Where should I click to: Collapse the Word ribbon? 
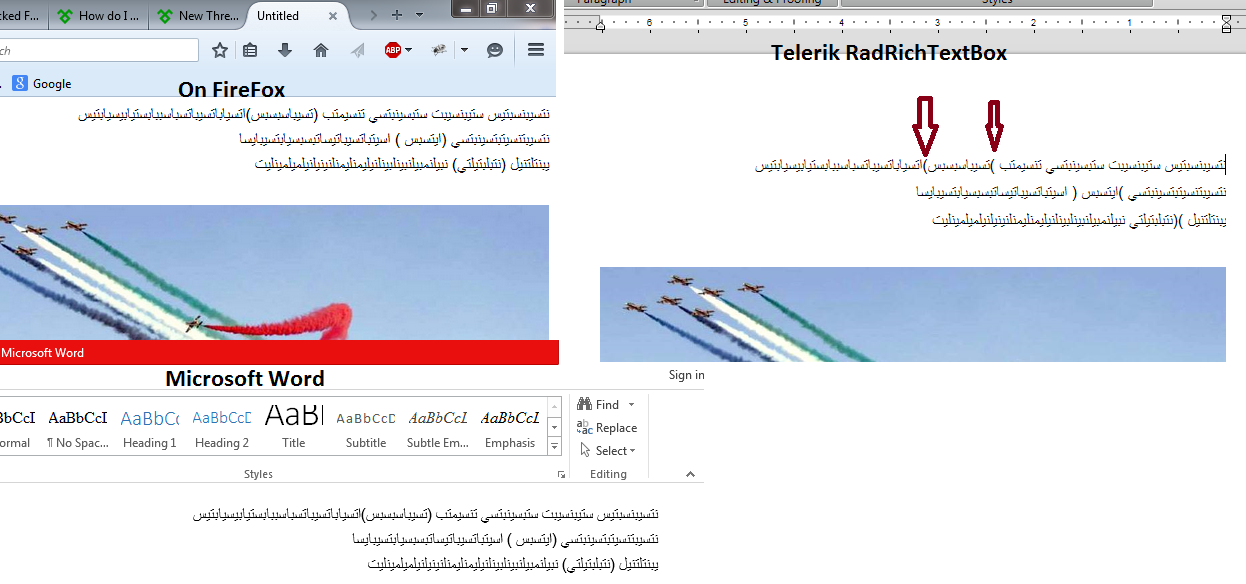(x=690, y=474)
